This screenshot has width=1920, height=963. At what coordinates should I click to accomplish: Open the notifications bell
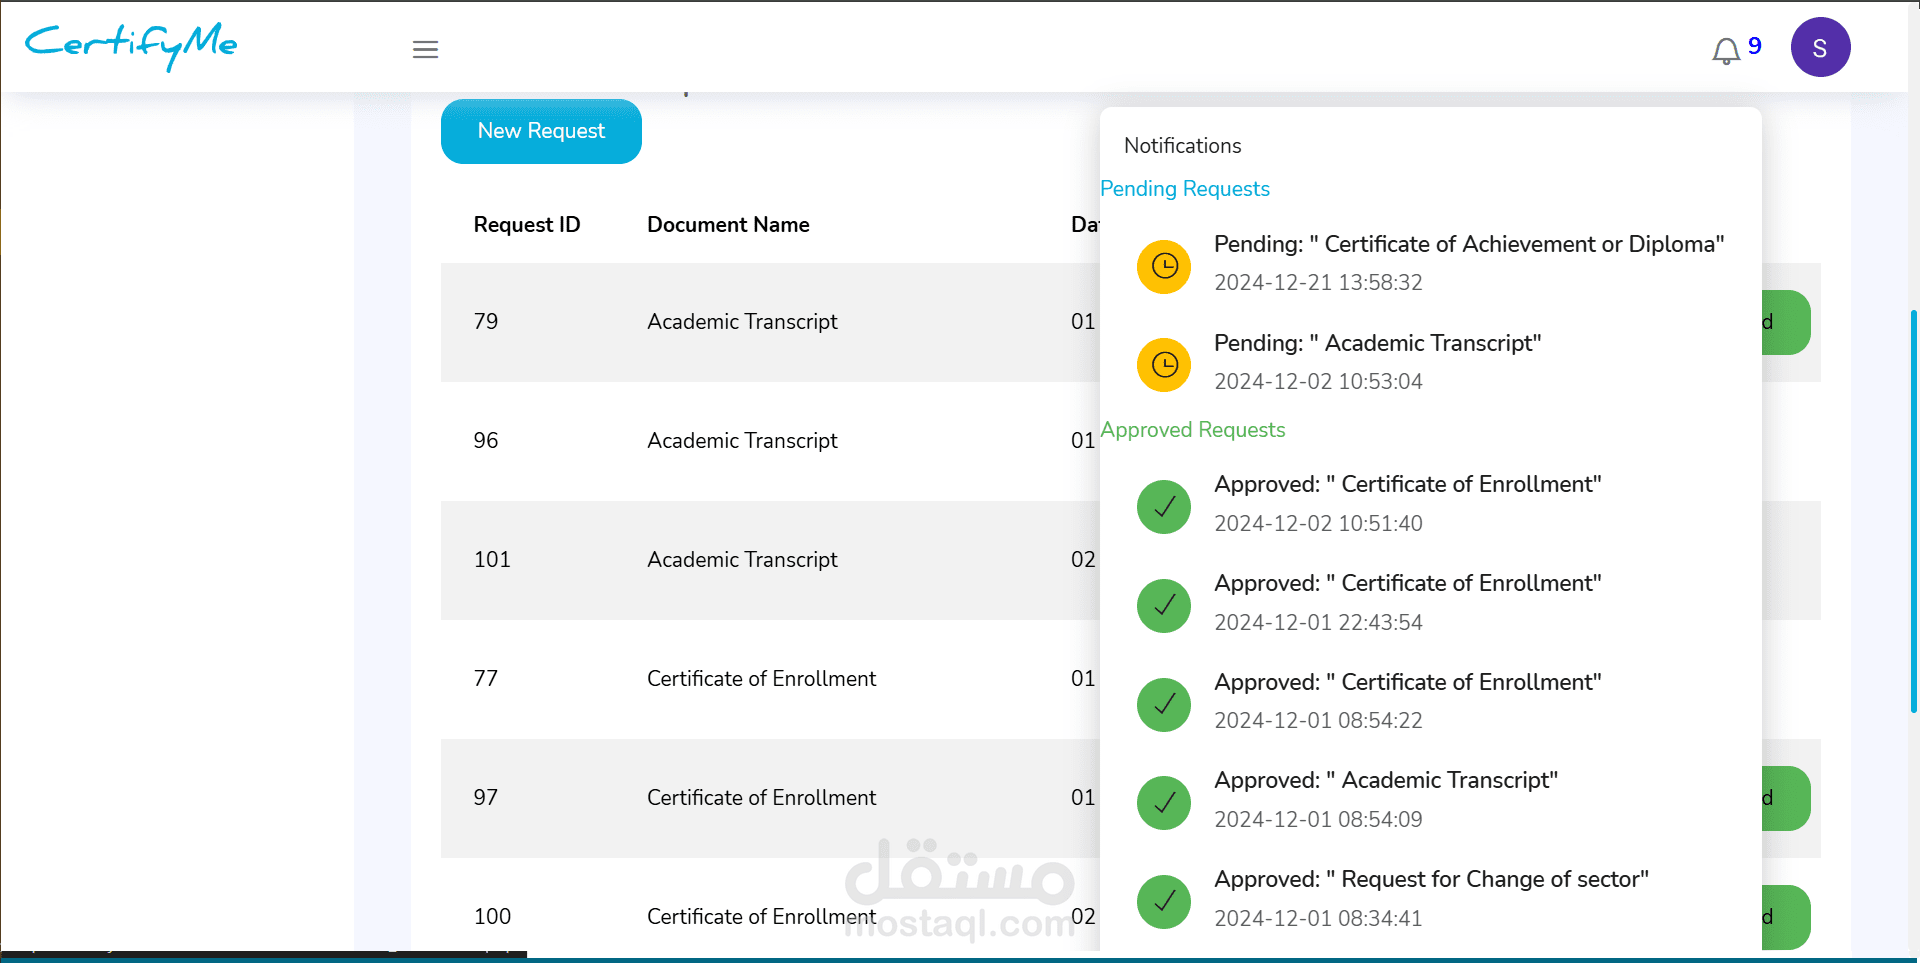click(x=1726, y=50)
